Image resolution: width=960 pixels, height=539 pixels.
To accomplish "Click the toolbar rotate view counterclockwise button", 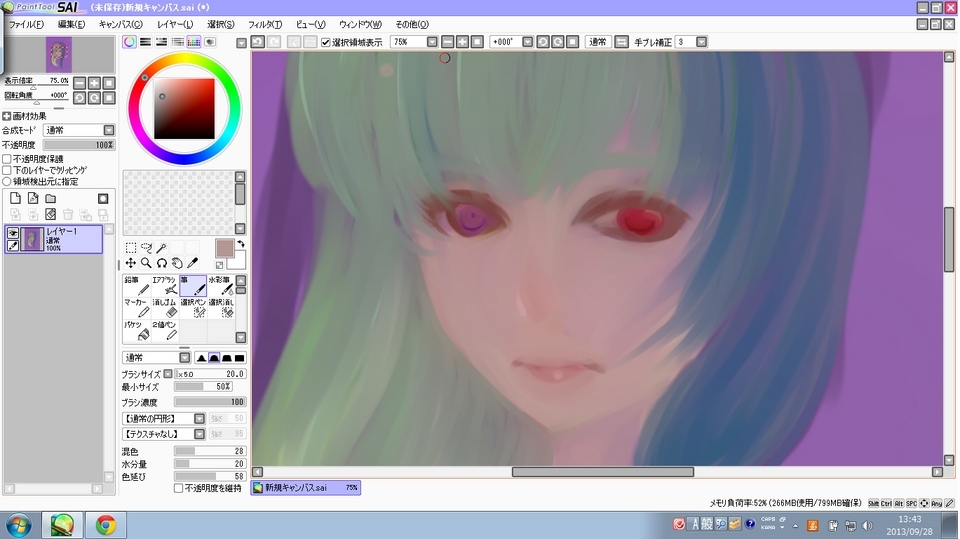I will pos(543,42).
